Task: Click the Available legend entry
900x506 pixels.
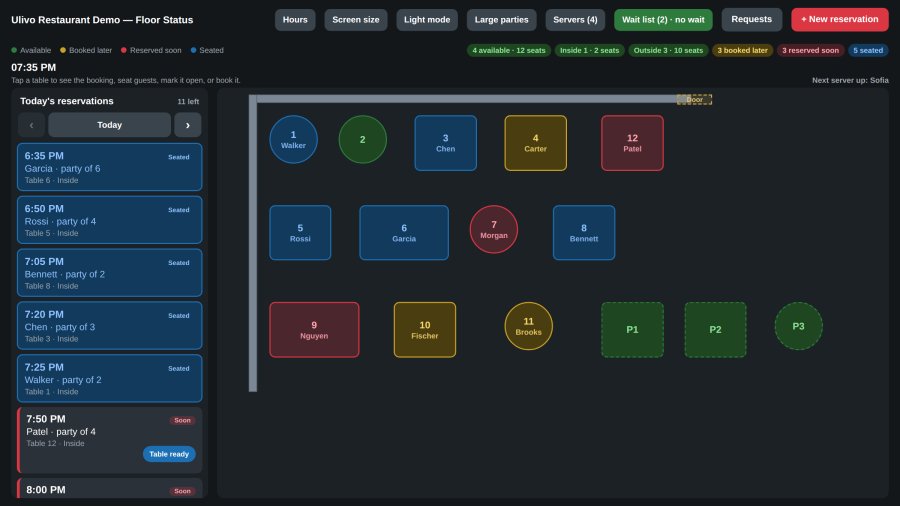Action: tap(31, 50)
